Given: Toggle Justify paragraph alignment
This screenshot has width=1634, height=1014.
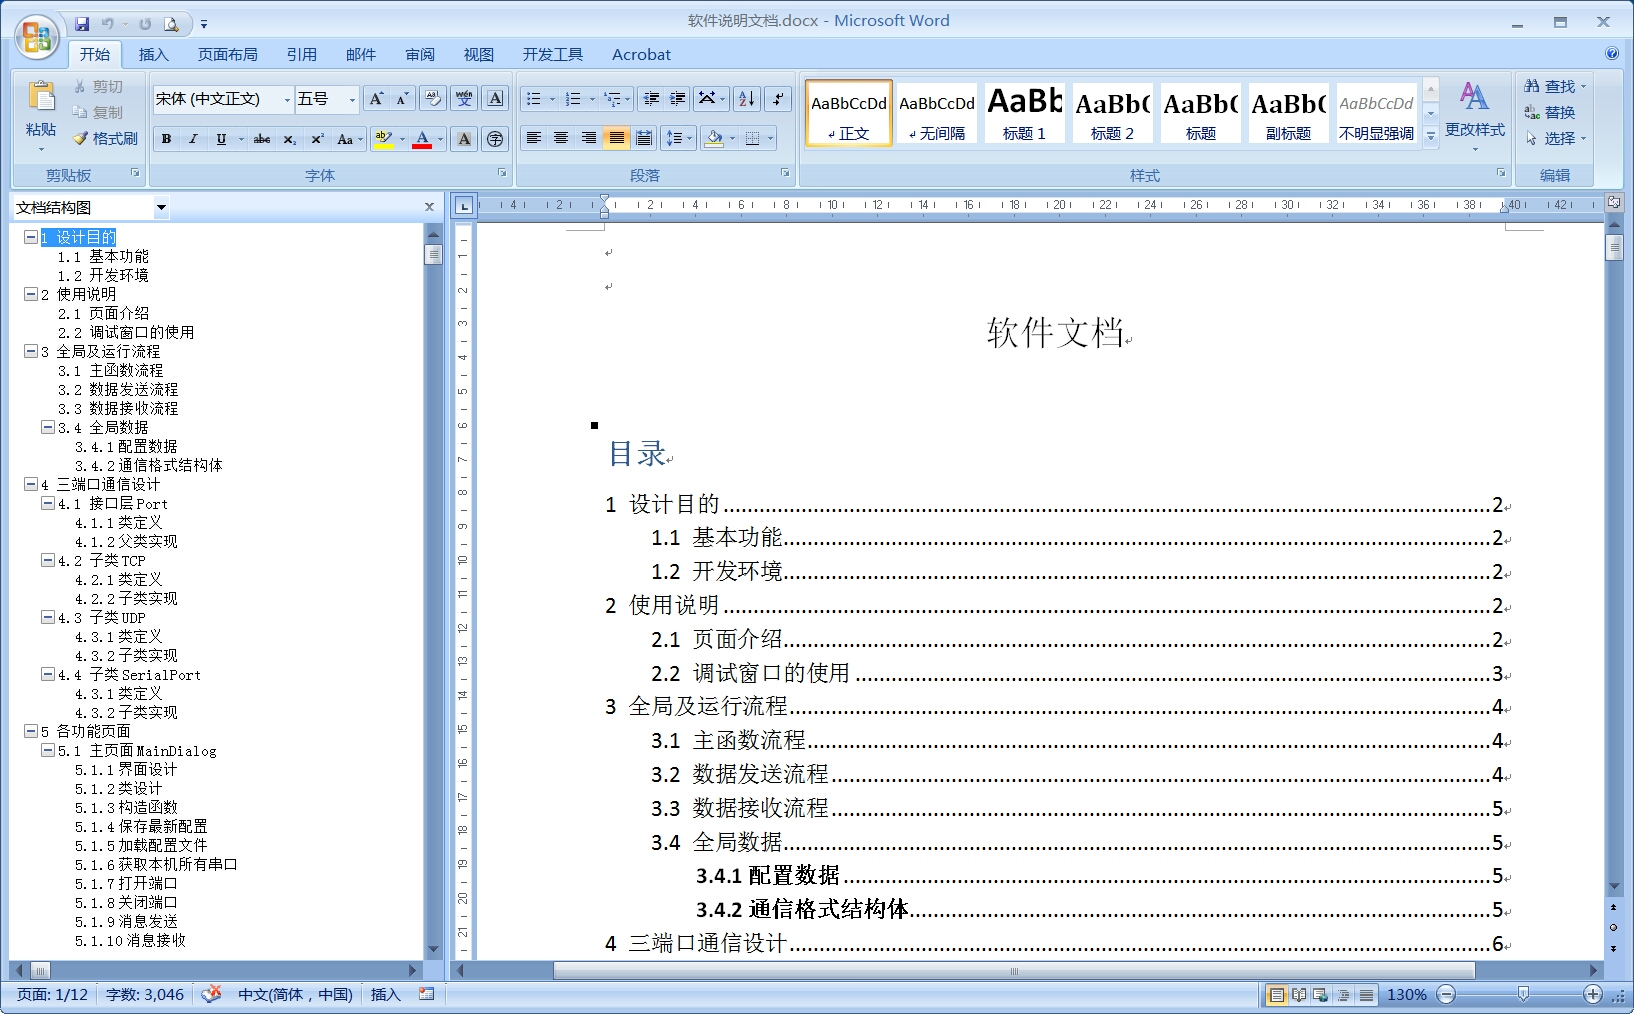Looking at the screenshot, I should 616,138.
